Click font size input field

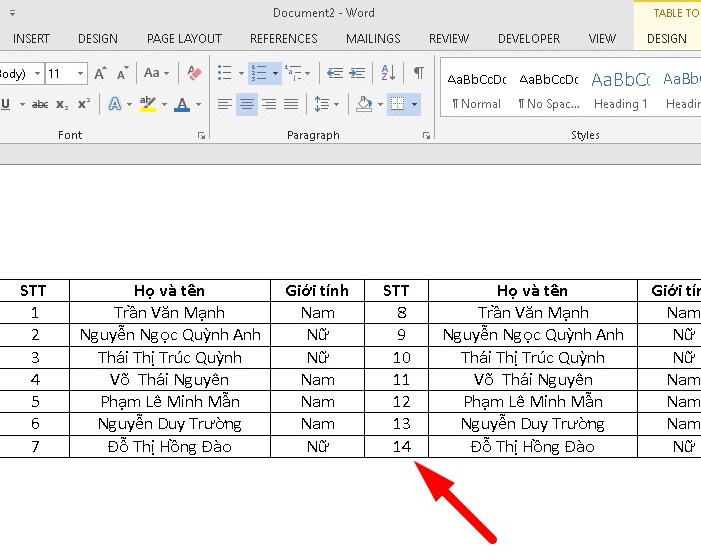pyautogui.click(x=60, y=73)
